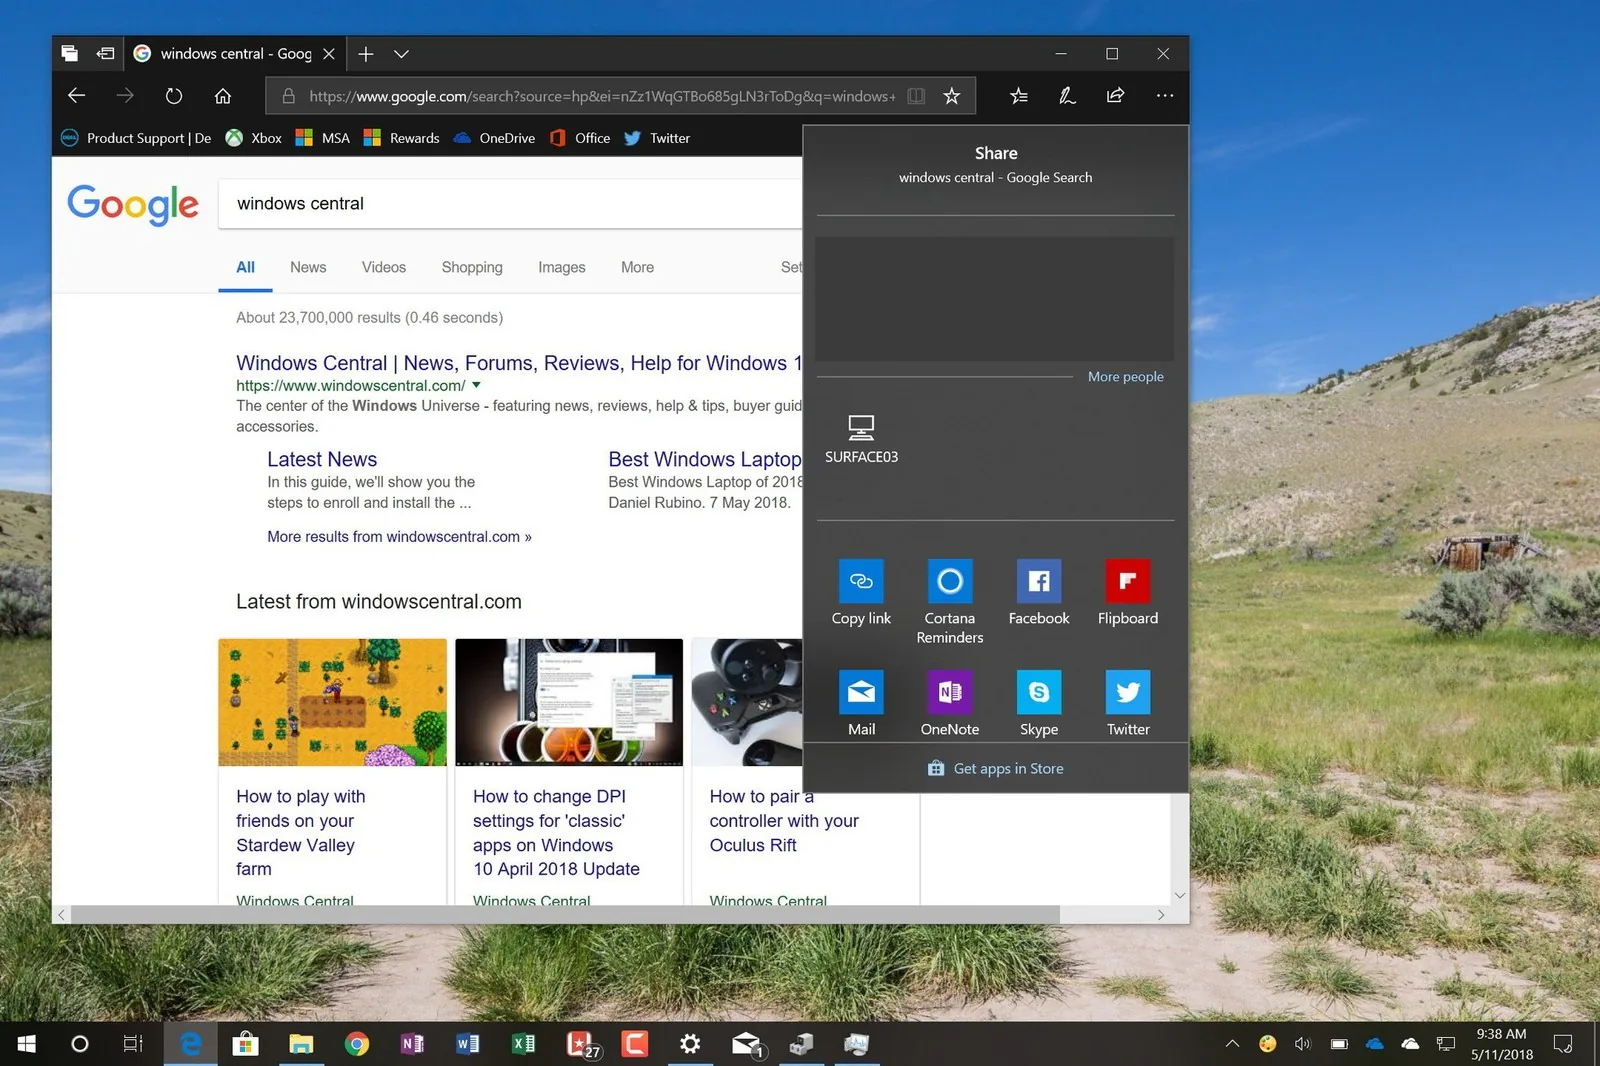Open Set these tabs aside icon
This screenshot has height=1066, width=1600.
pos(105,54)
